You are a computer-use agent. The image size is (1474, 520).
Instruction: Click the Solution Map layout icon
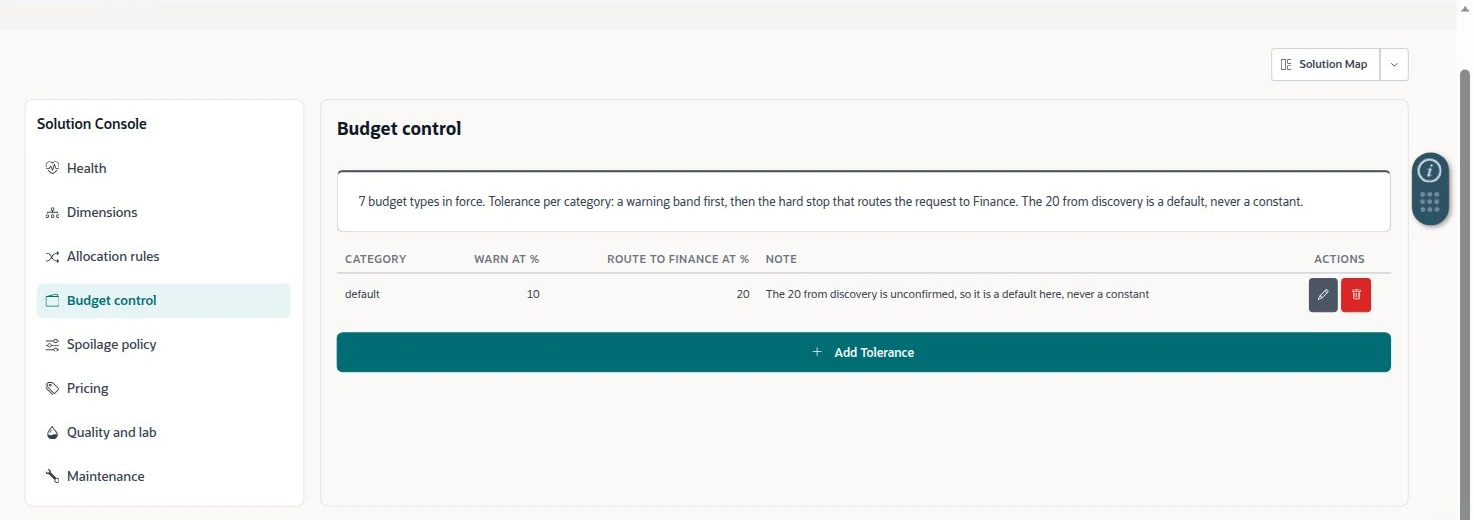1286,64
